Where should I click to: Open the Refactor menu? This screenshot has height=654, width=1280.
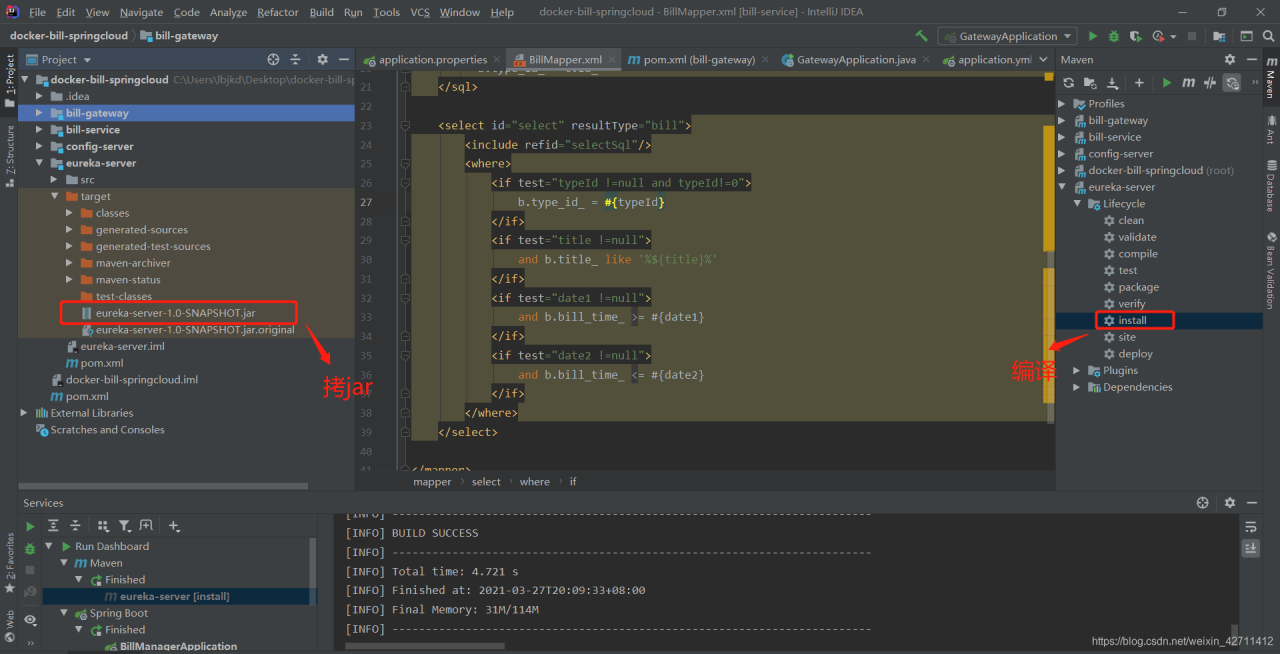point(277,12)
